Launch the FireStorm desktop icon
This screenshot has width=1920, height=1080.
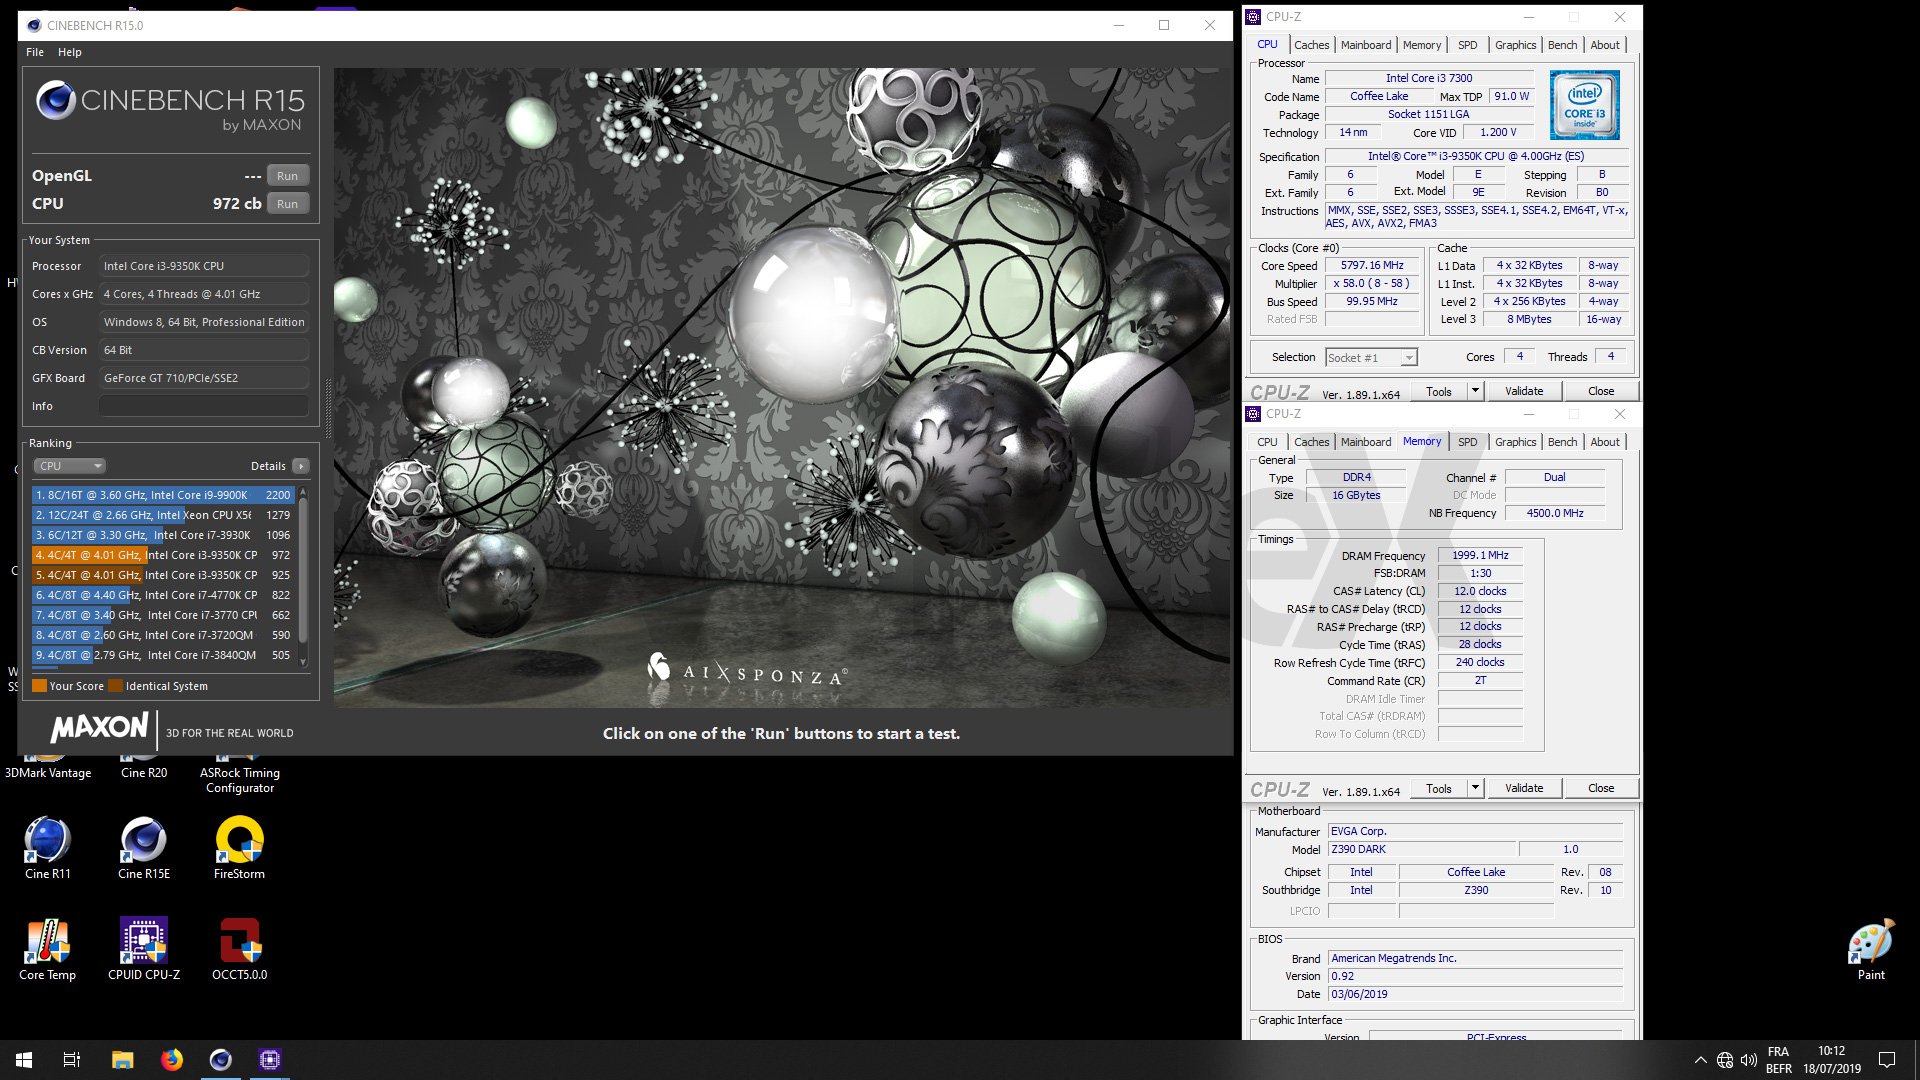click(x=239, y=848)
